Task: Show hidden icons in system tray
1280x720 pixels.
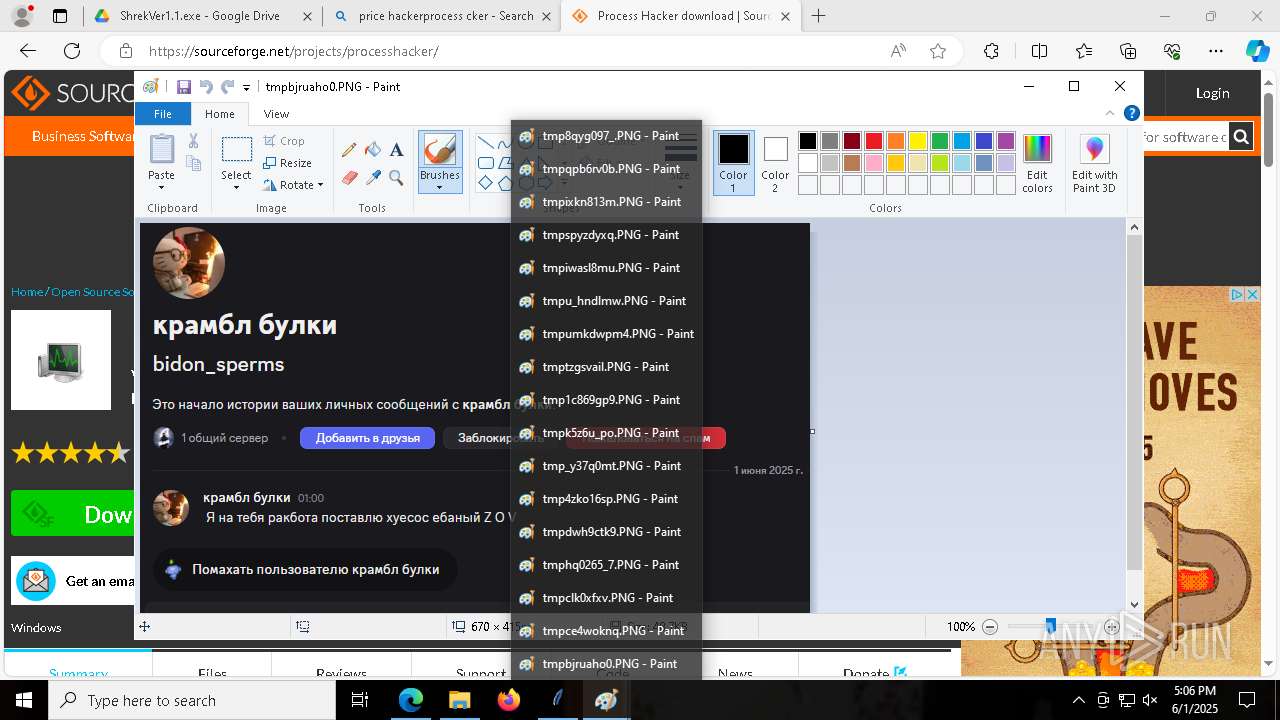Action: tap(1078, 700)
